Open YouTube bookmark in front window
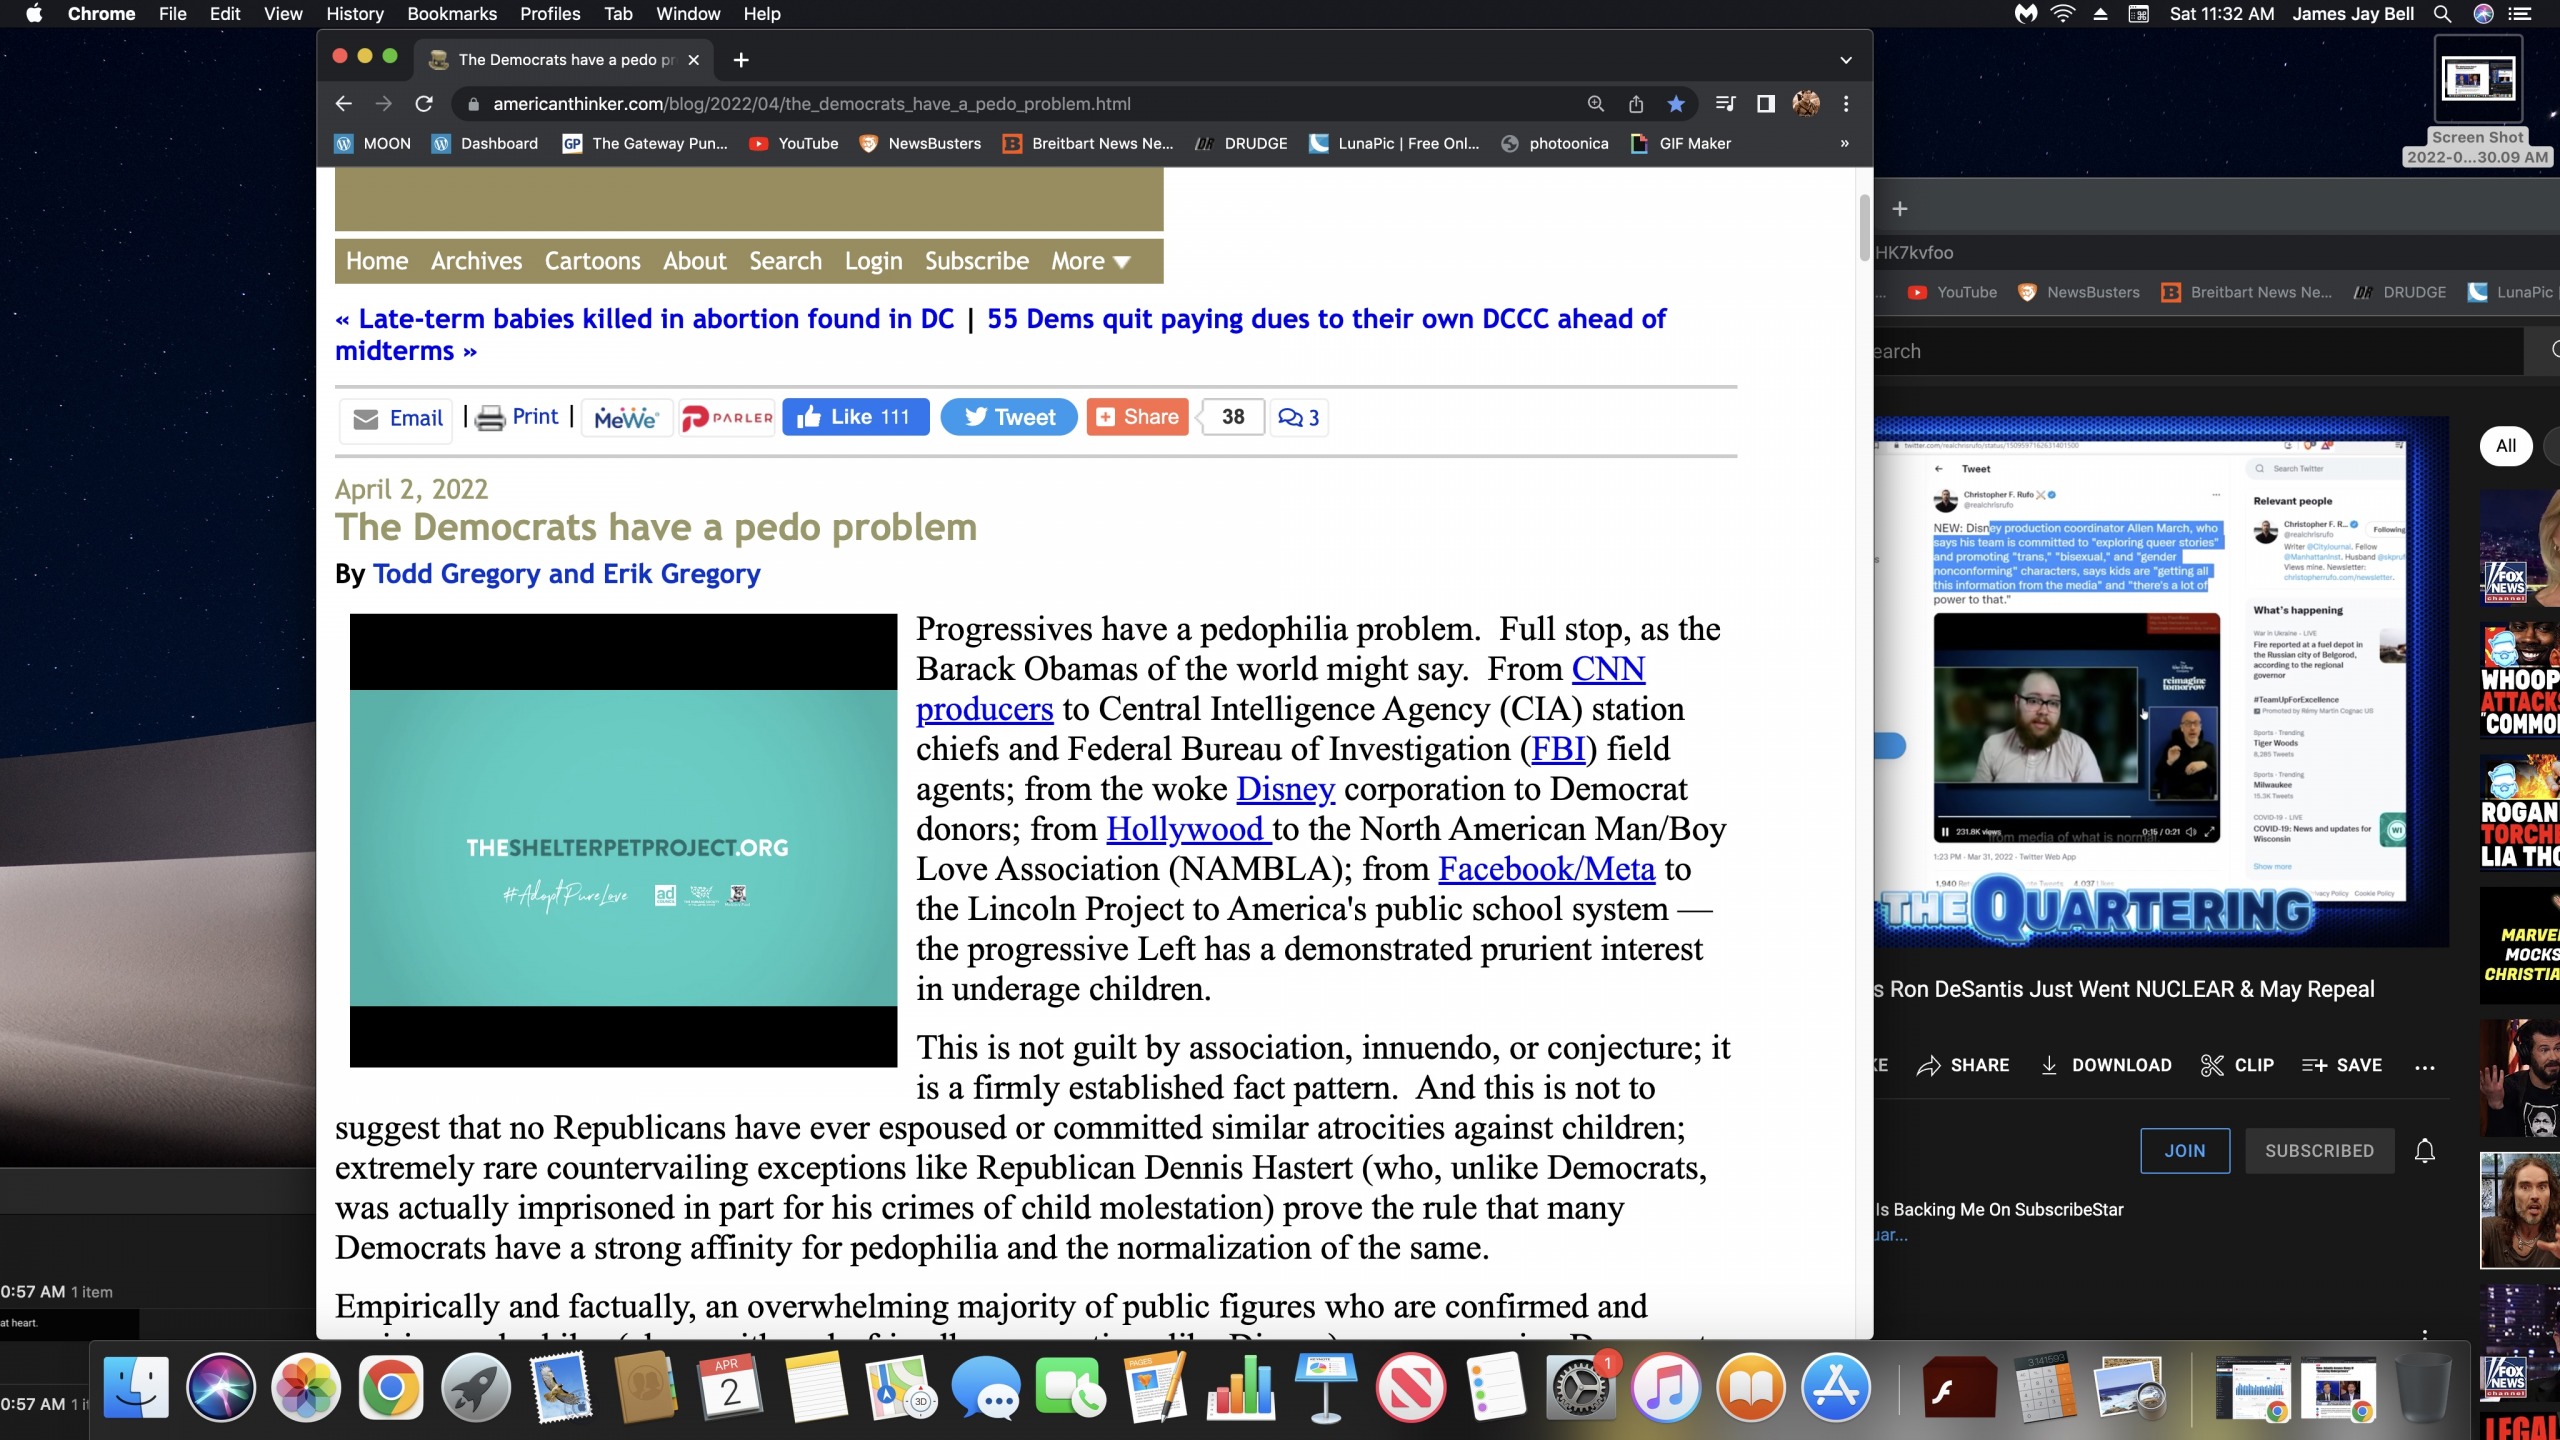The image size is (2560, 1440). coord(795,143)
